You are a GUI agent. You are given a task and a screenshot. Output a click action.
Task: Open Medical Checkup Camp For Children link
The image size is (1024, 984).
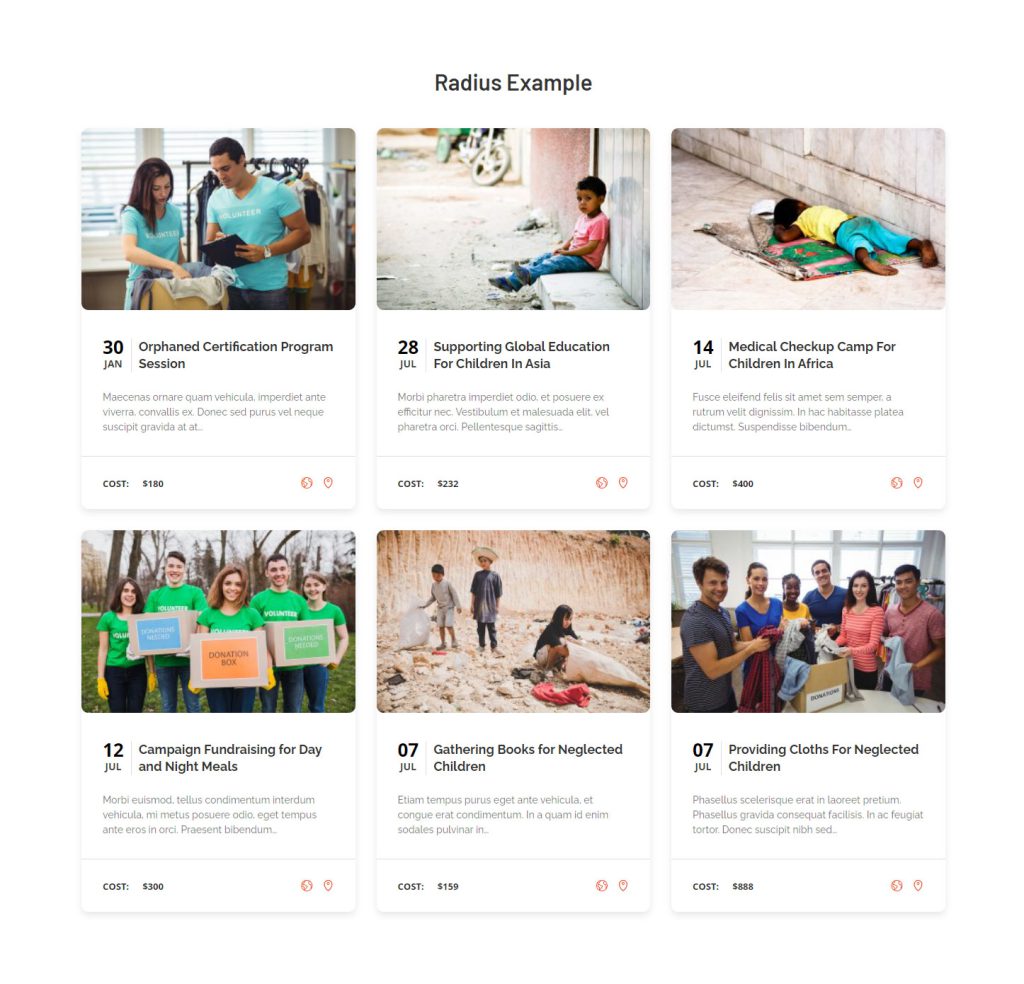coord(812,355)
